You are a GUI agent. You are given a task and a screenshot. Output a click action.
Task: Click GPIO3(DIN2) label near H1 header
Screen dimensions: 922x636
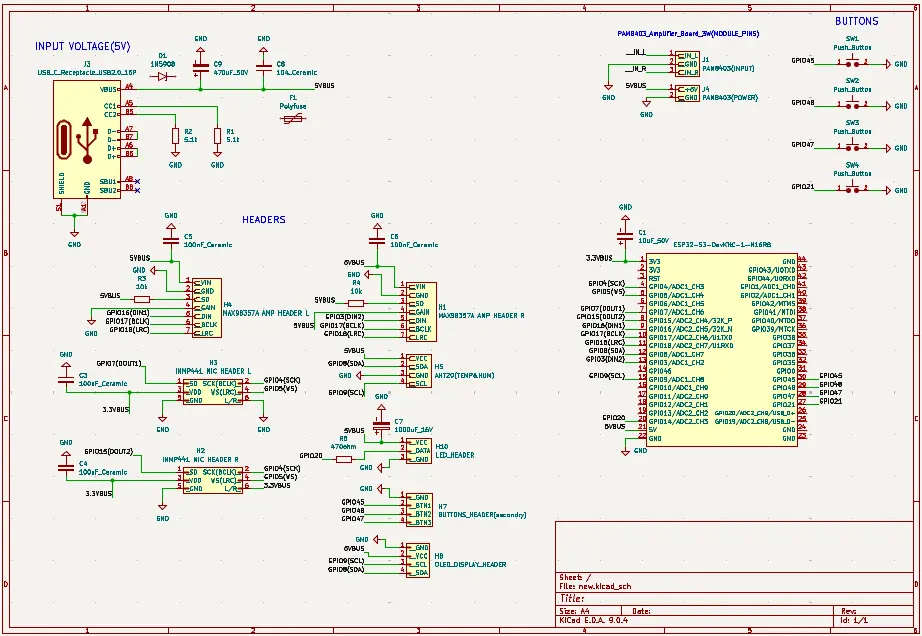[345, 316]
